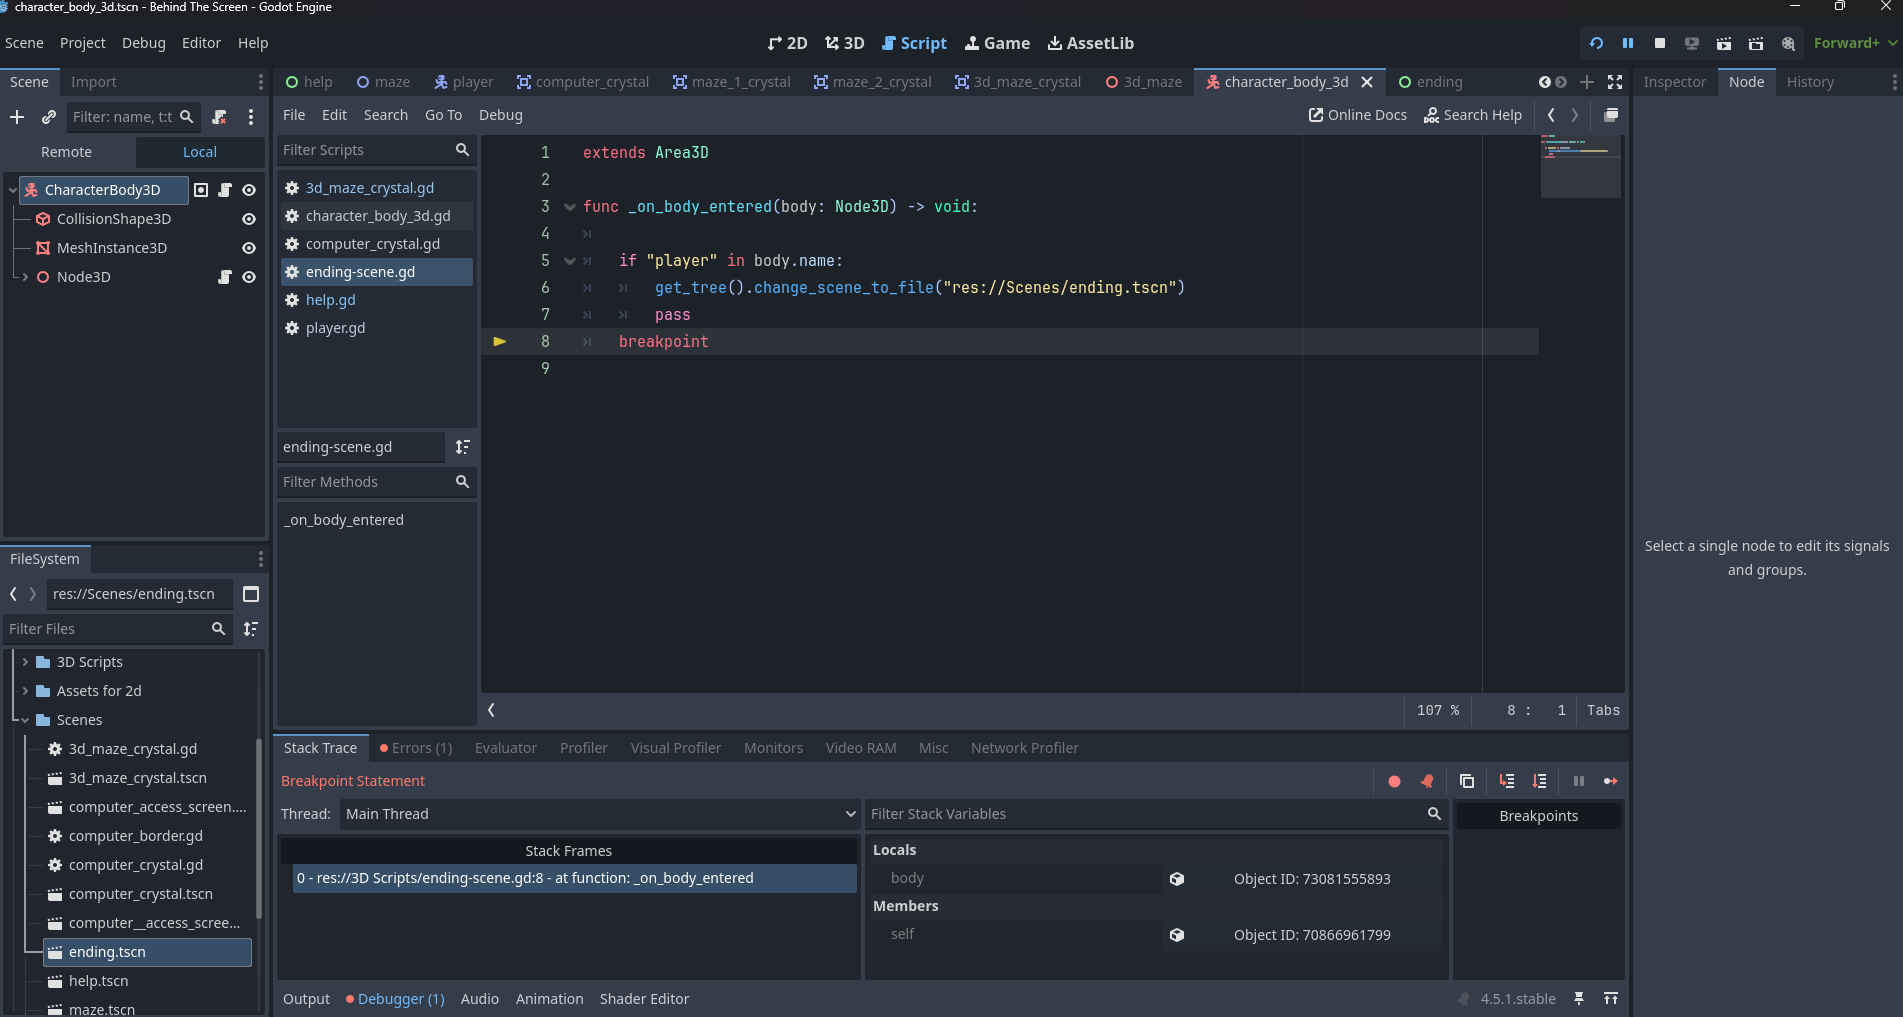Toggle alphabetical sorting of methods list
The height and width of the screenshot is (1017, 1903).
click(x=462, y=447)
